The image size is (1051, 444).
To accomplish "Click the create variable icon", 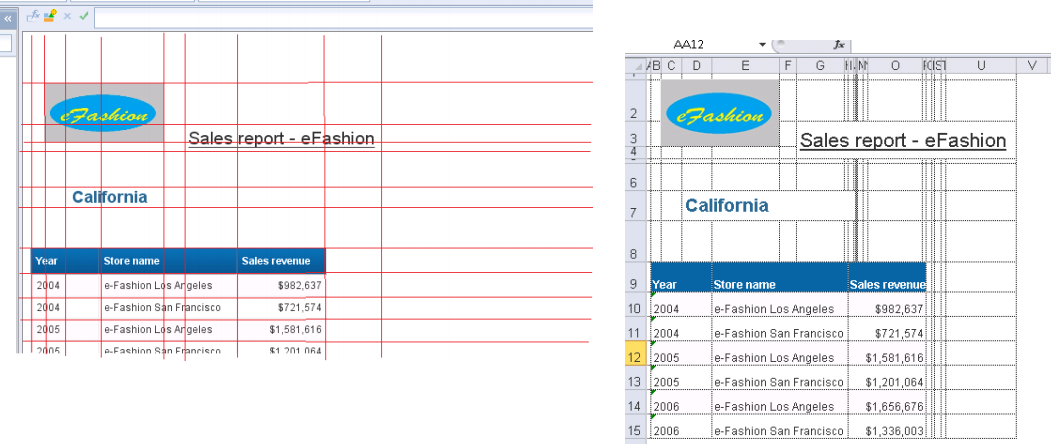I will click(49, 16).
